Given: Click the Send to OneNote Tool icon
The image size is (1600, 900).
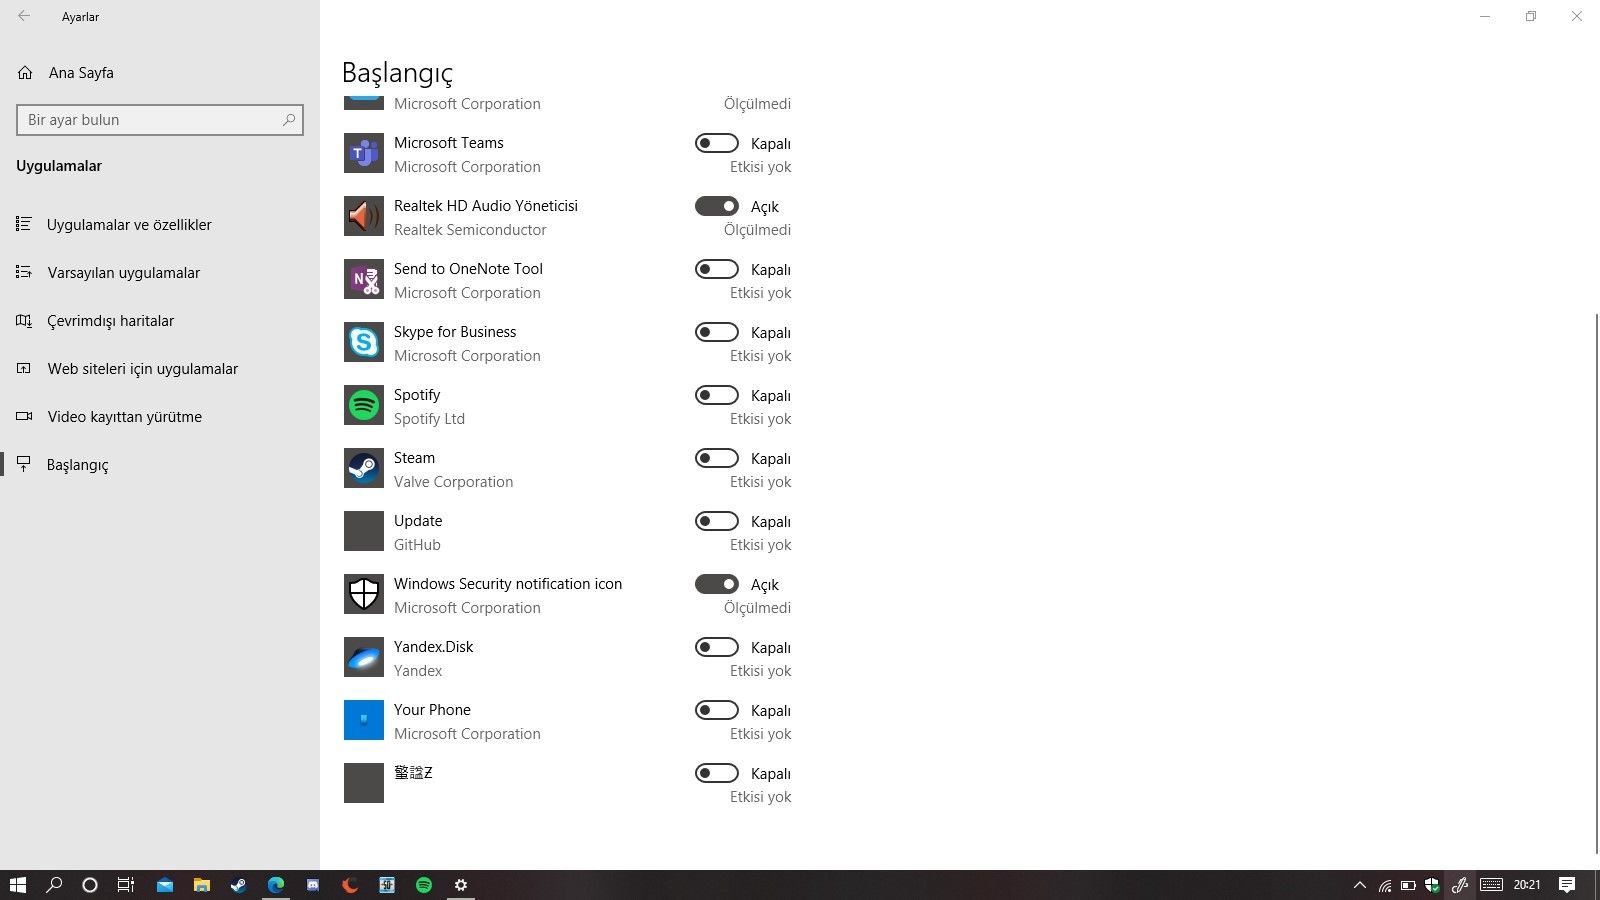Looking at the screenshot, I should pos(364,280).
